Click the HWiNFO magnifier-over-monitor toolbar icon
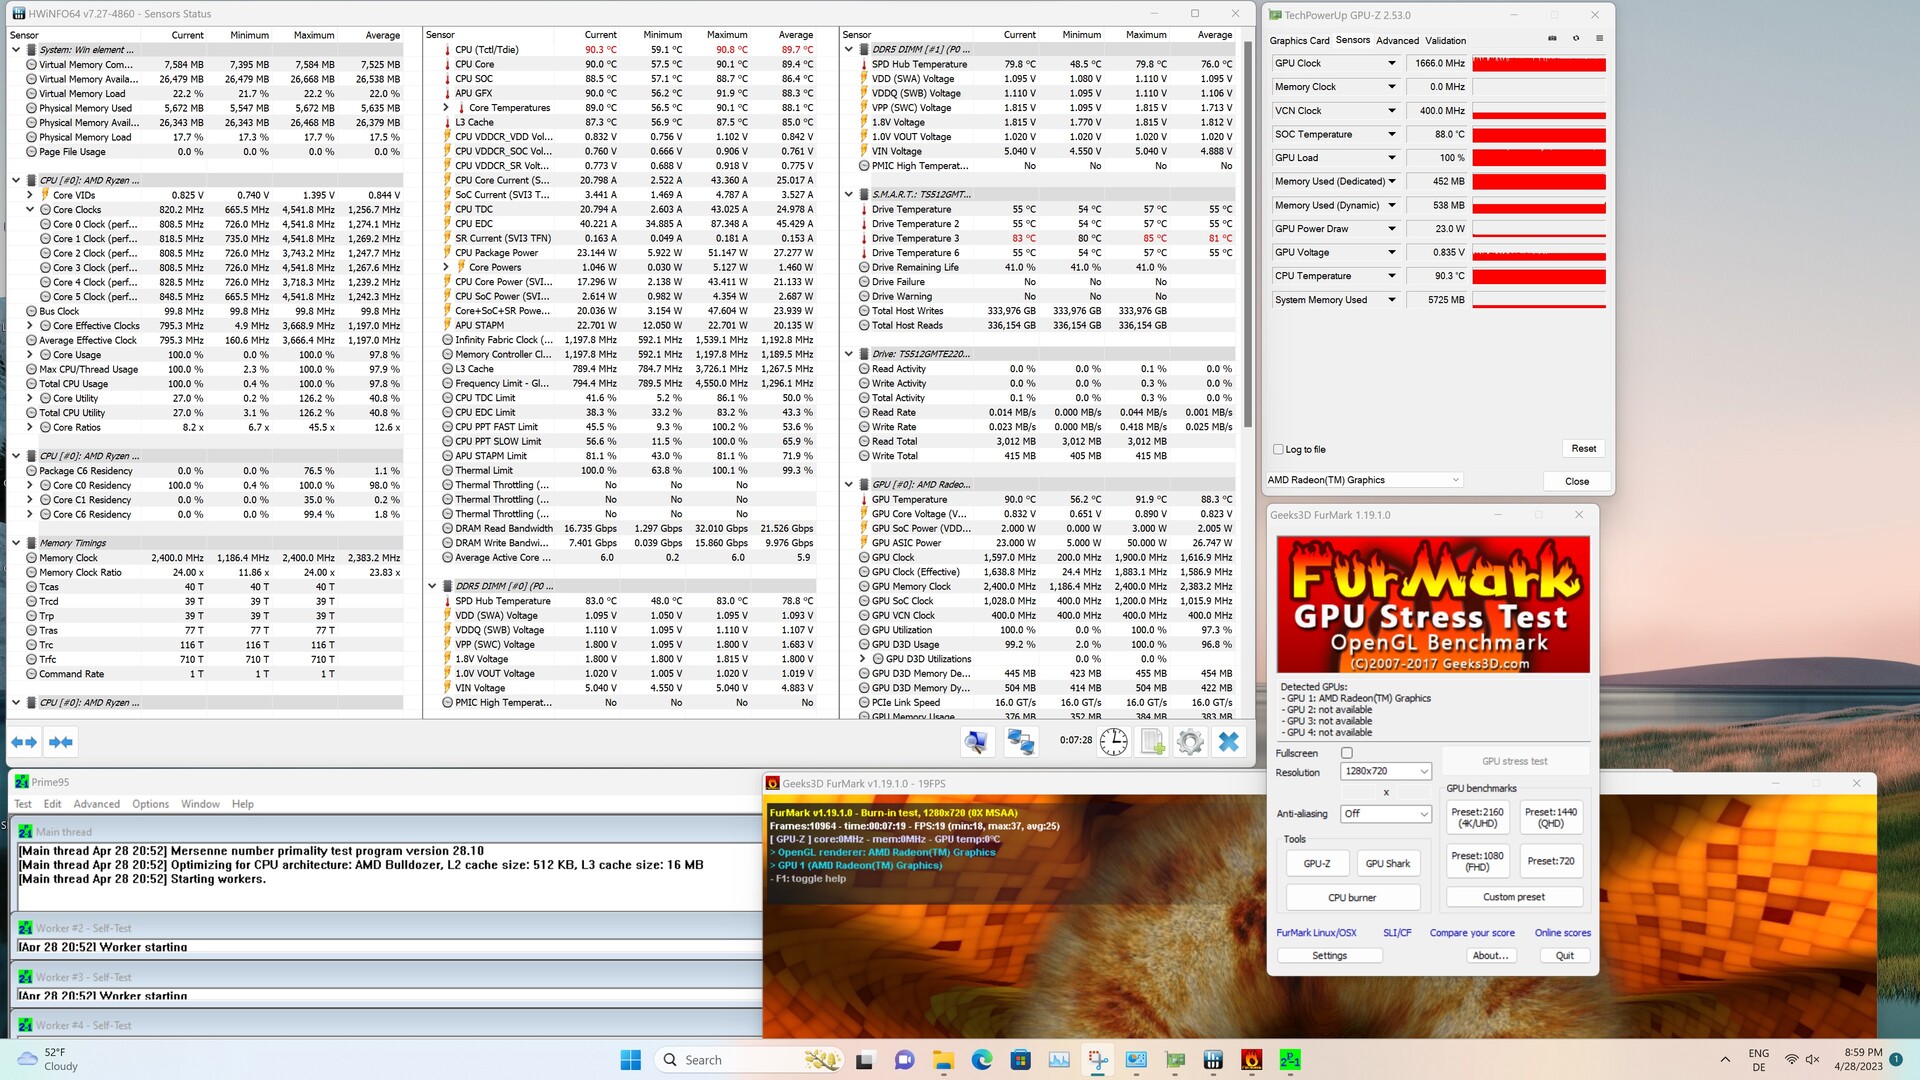 [976, 742]
